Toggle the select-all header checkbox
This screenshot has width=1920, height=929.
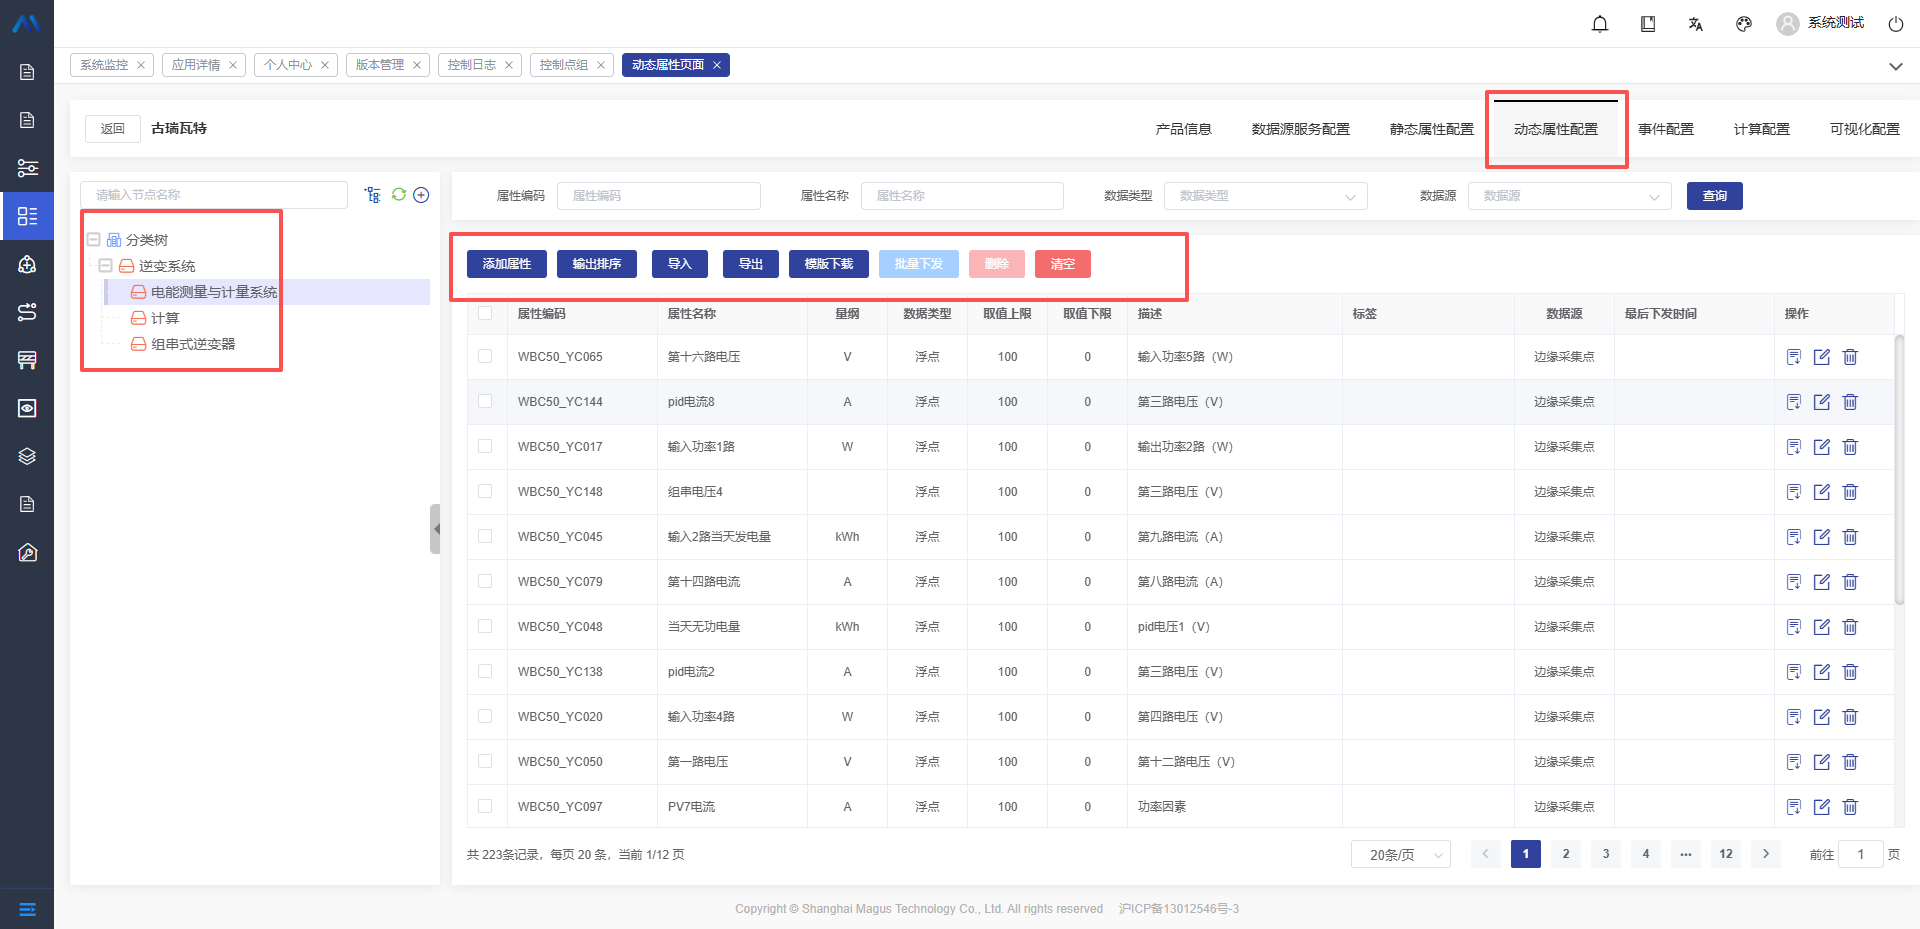pos(485,313)
